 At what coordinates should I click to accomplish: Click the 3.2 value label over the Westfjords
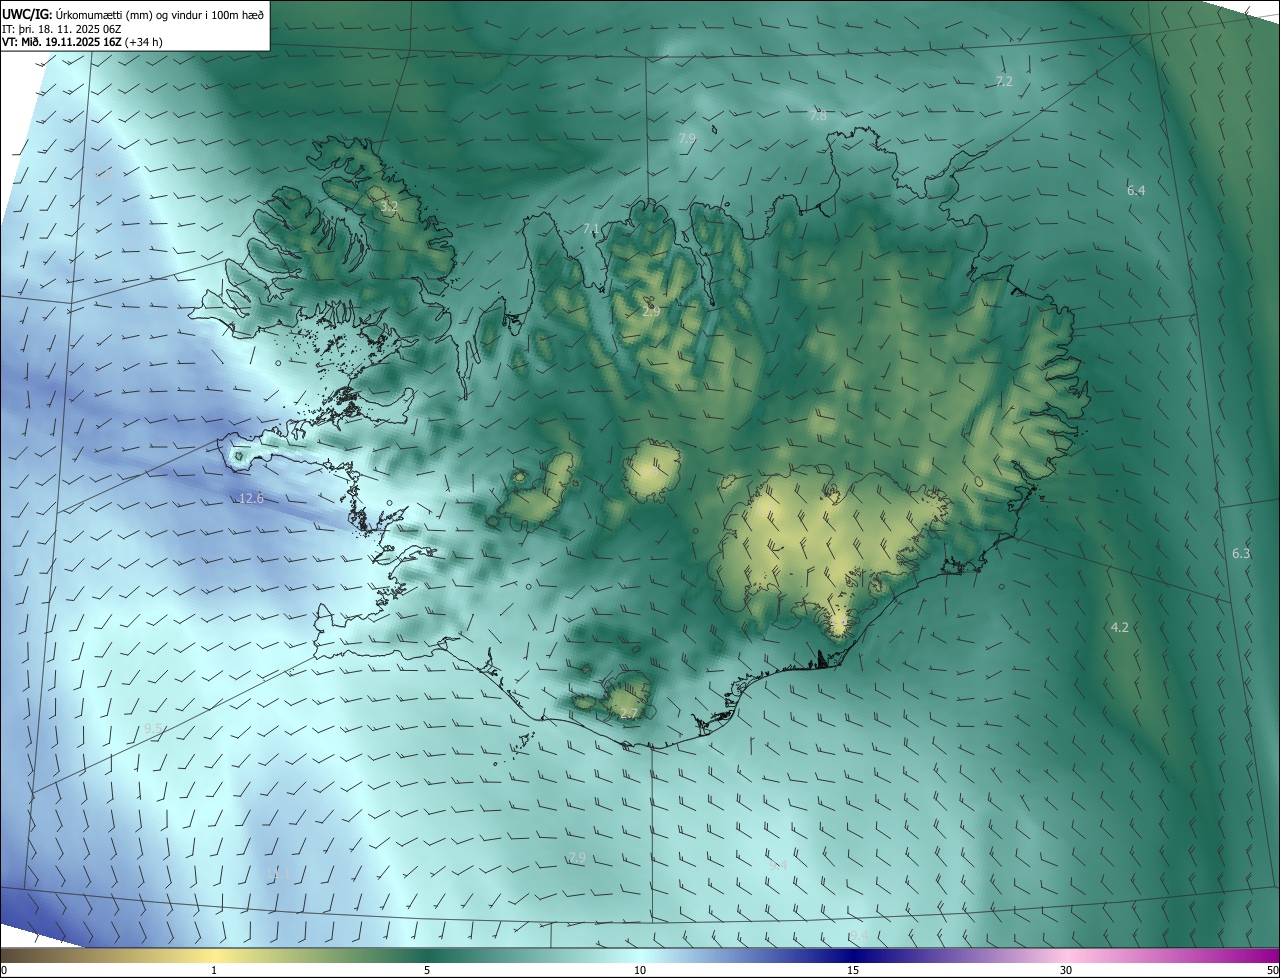(389, 206)
